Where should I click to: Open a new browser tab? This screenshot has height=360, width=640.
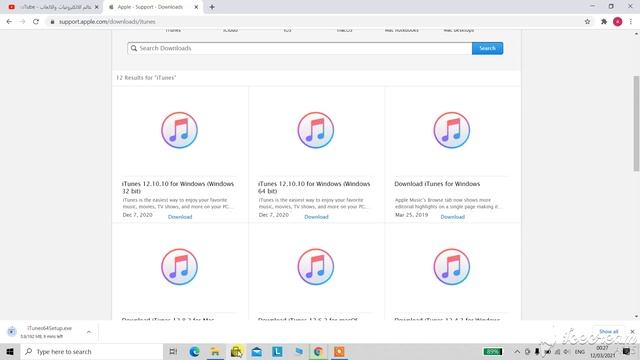212,7
